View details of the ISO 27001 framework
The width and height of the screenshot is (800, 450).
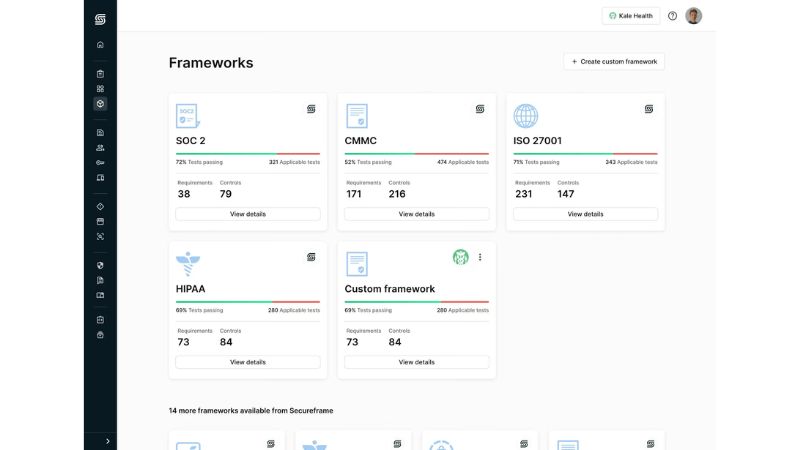(x=585, y=214)
